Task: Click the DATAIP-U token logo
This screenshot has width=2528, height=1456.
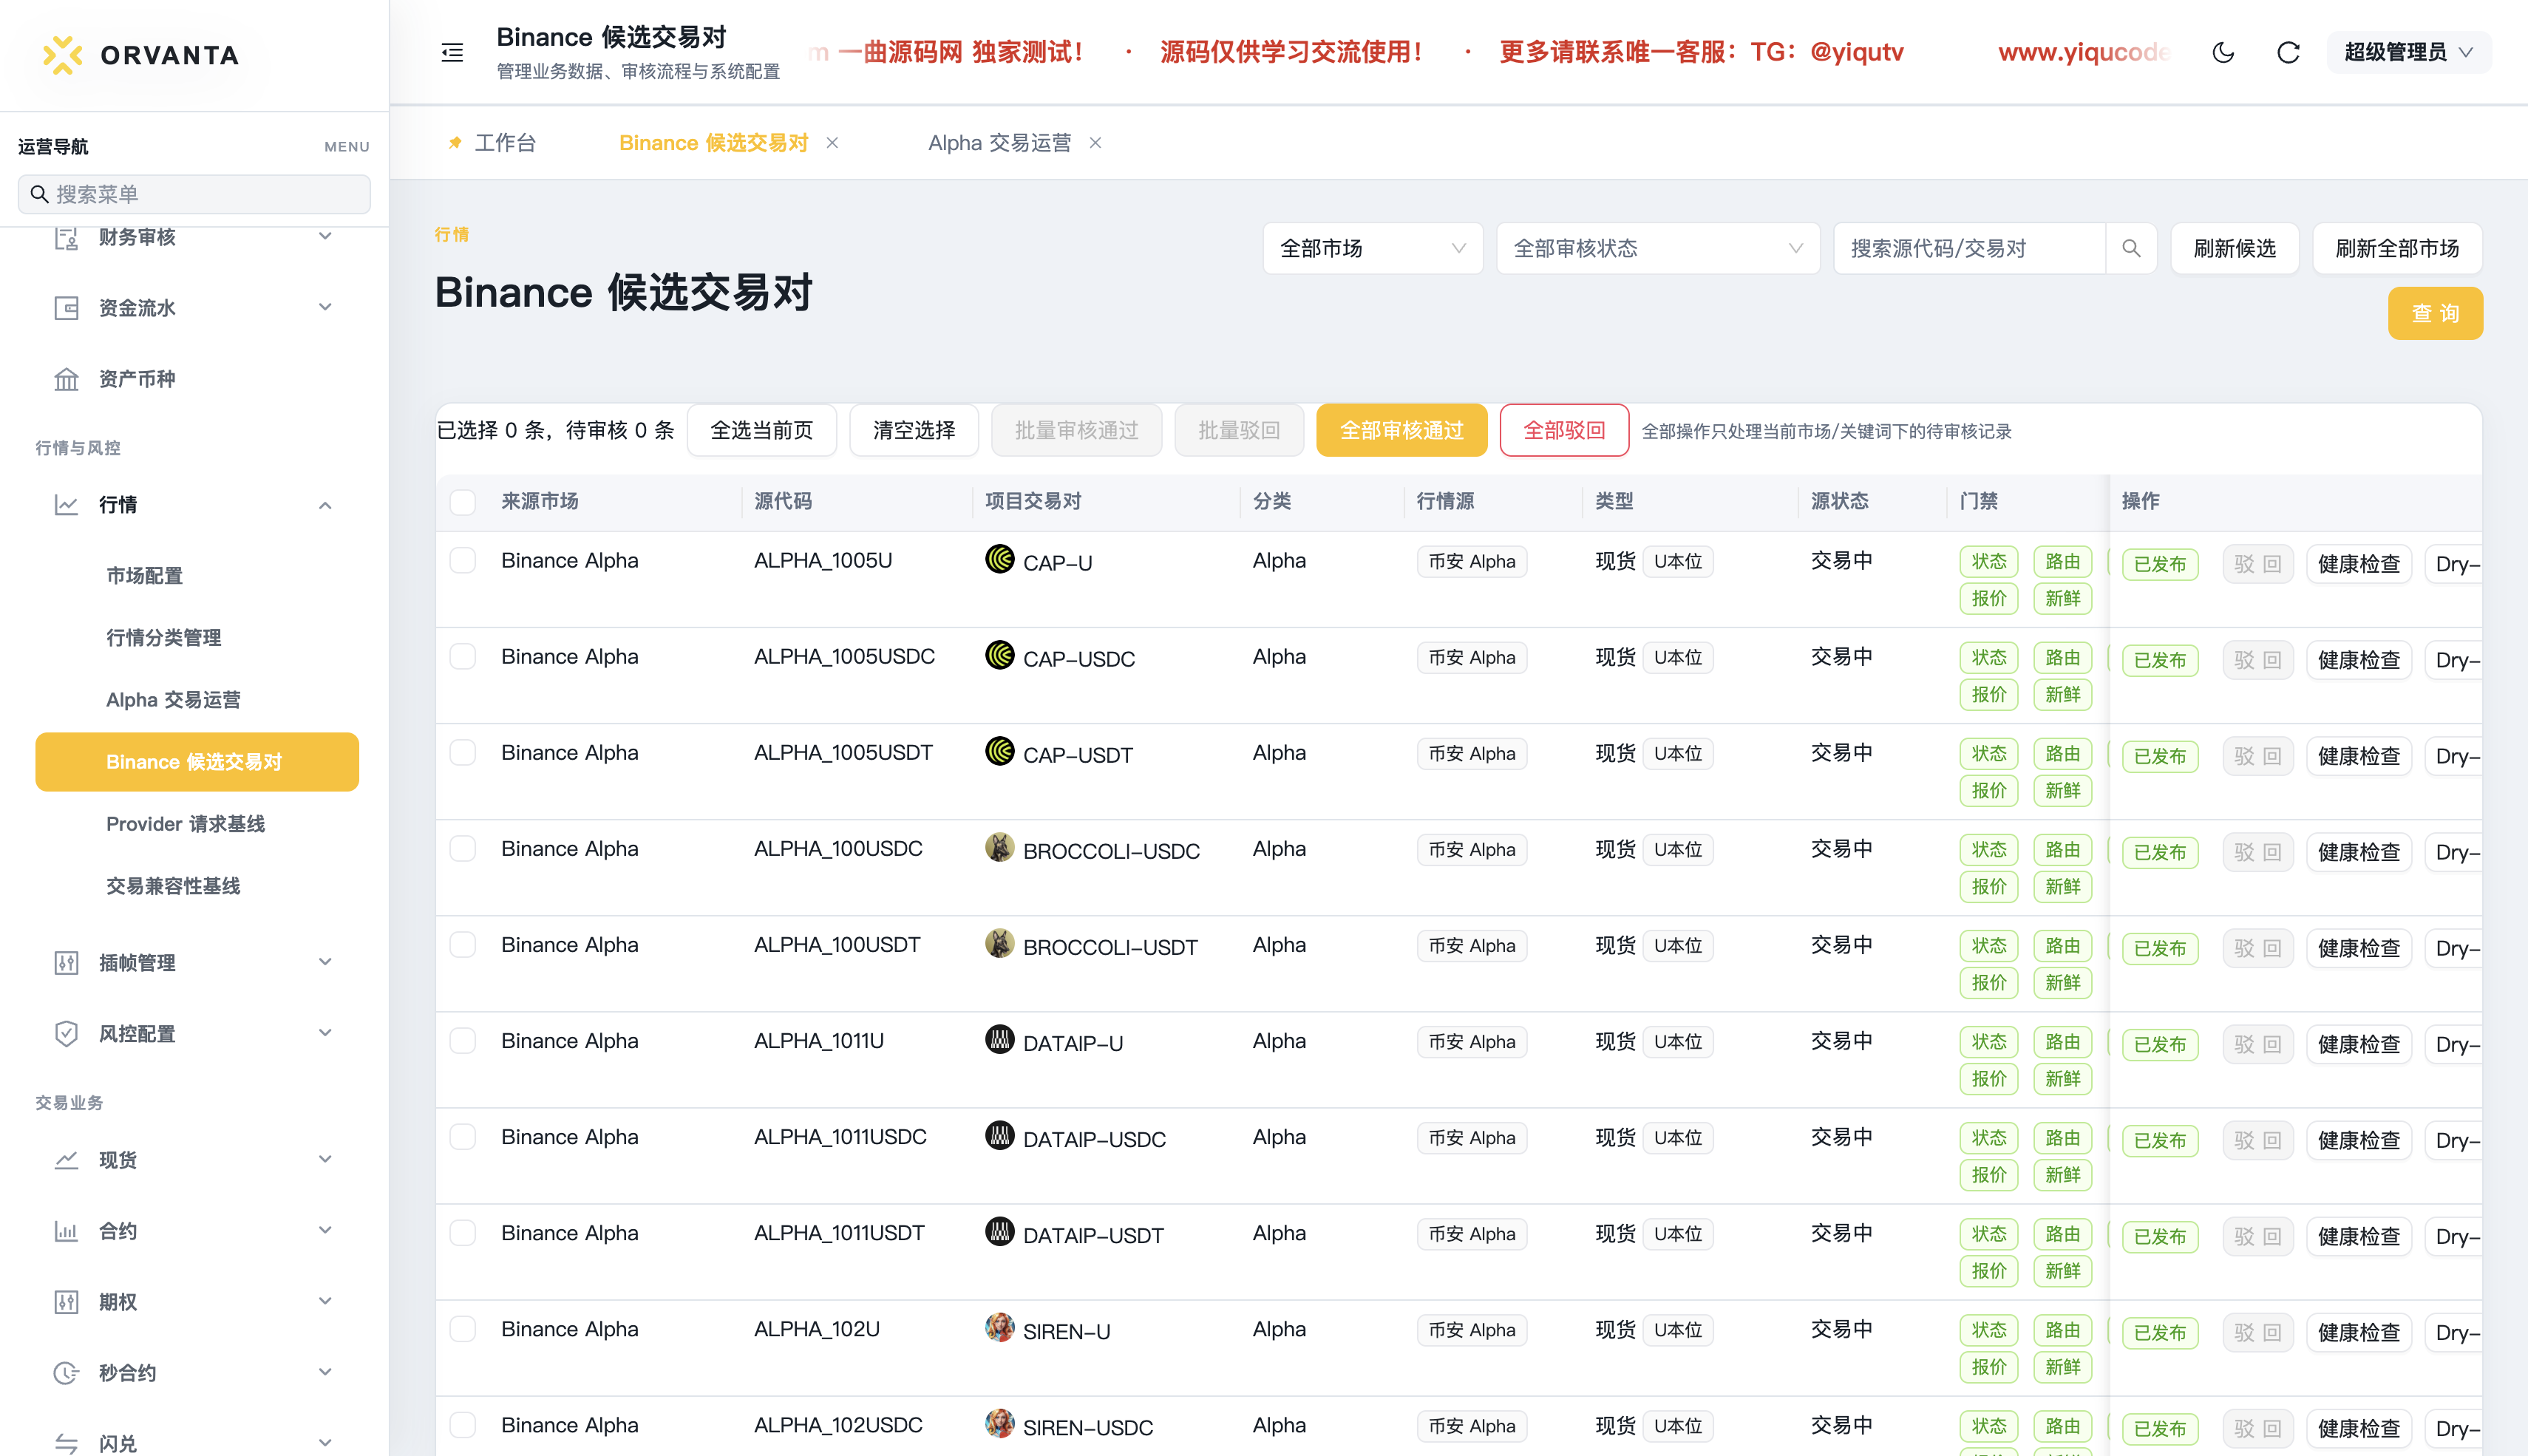Action: 999,1039
